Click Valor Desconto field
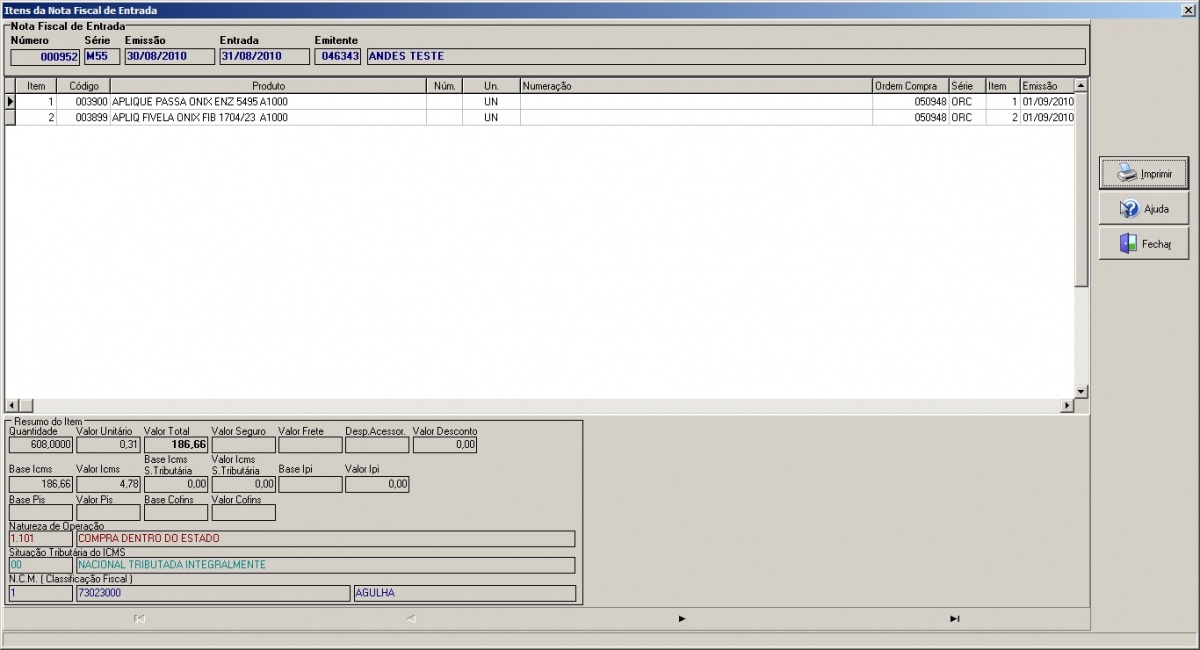 [x=444, y=445]
